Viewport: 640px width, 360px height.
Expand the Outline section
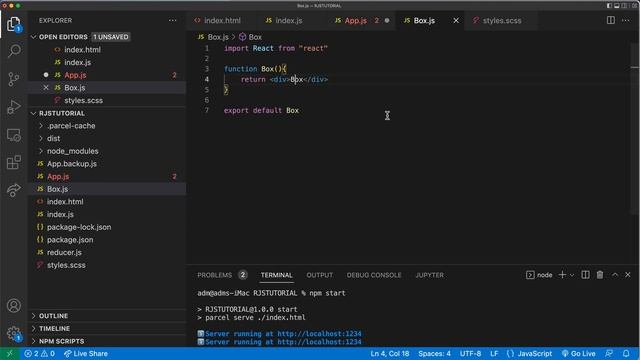click(107, 316)
